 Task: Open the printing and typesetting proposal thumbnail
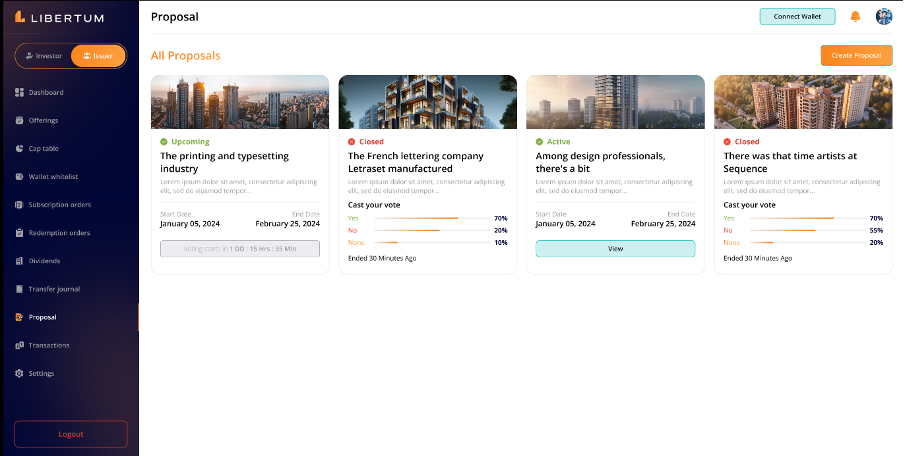pos(240,102)
